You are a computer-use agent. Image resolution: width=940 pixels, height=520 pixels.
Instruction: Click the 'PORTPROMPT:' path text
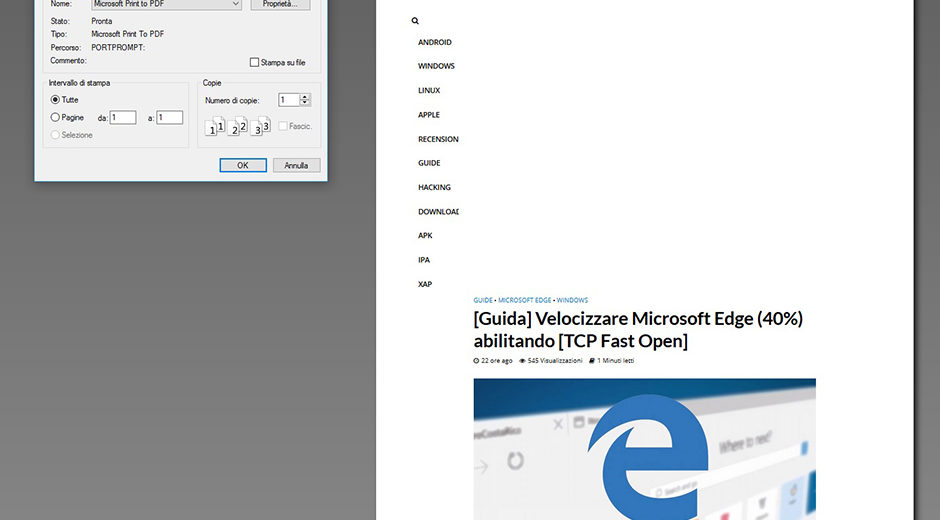(x=118, y=47)
